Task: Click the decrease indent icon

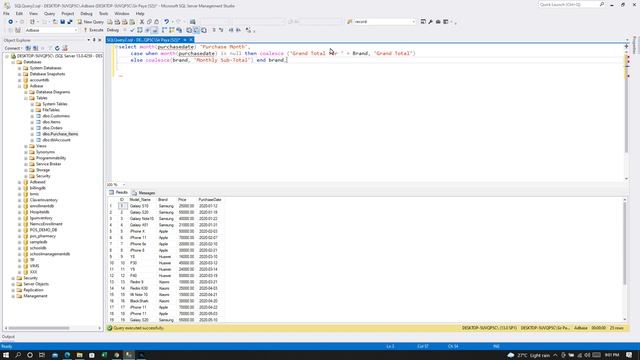Action: pos(231,30)
